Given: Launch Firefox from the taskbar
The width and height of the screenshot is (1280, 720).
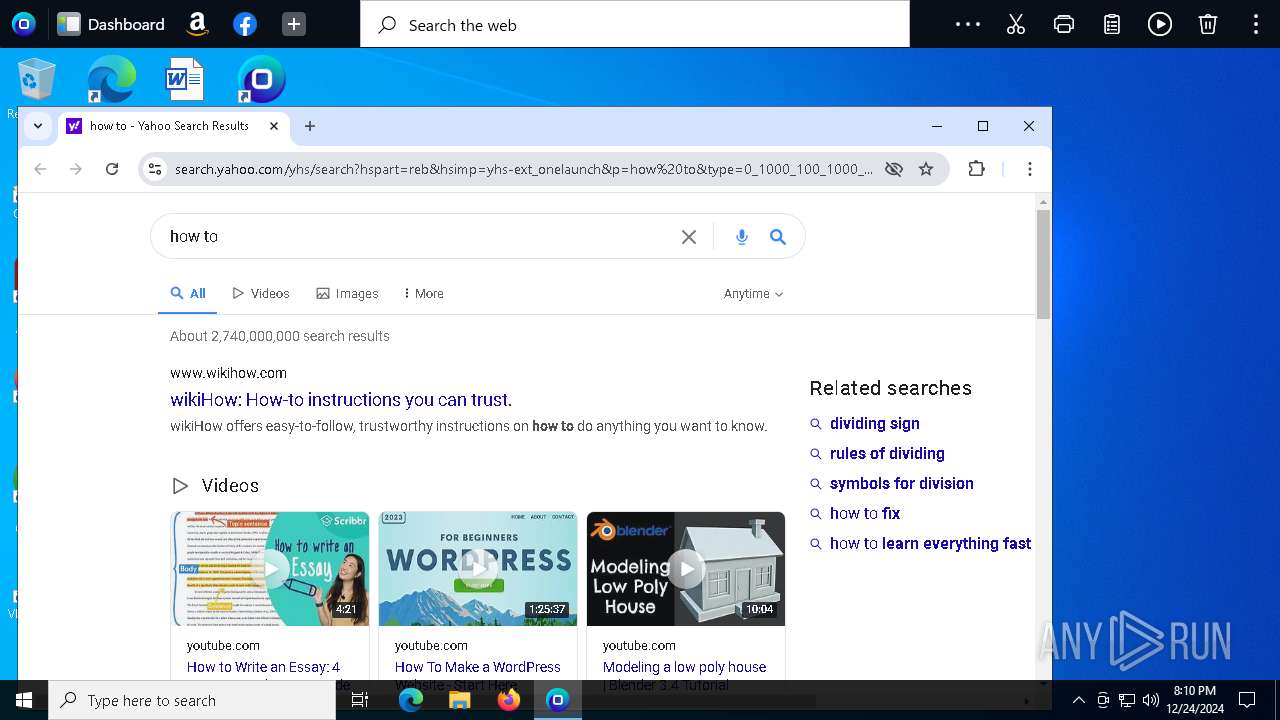Looking at the screenshot, I should click(509, 700).
